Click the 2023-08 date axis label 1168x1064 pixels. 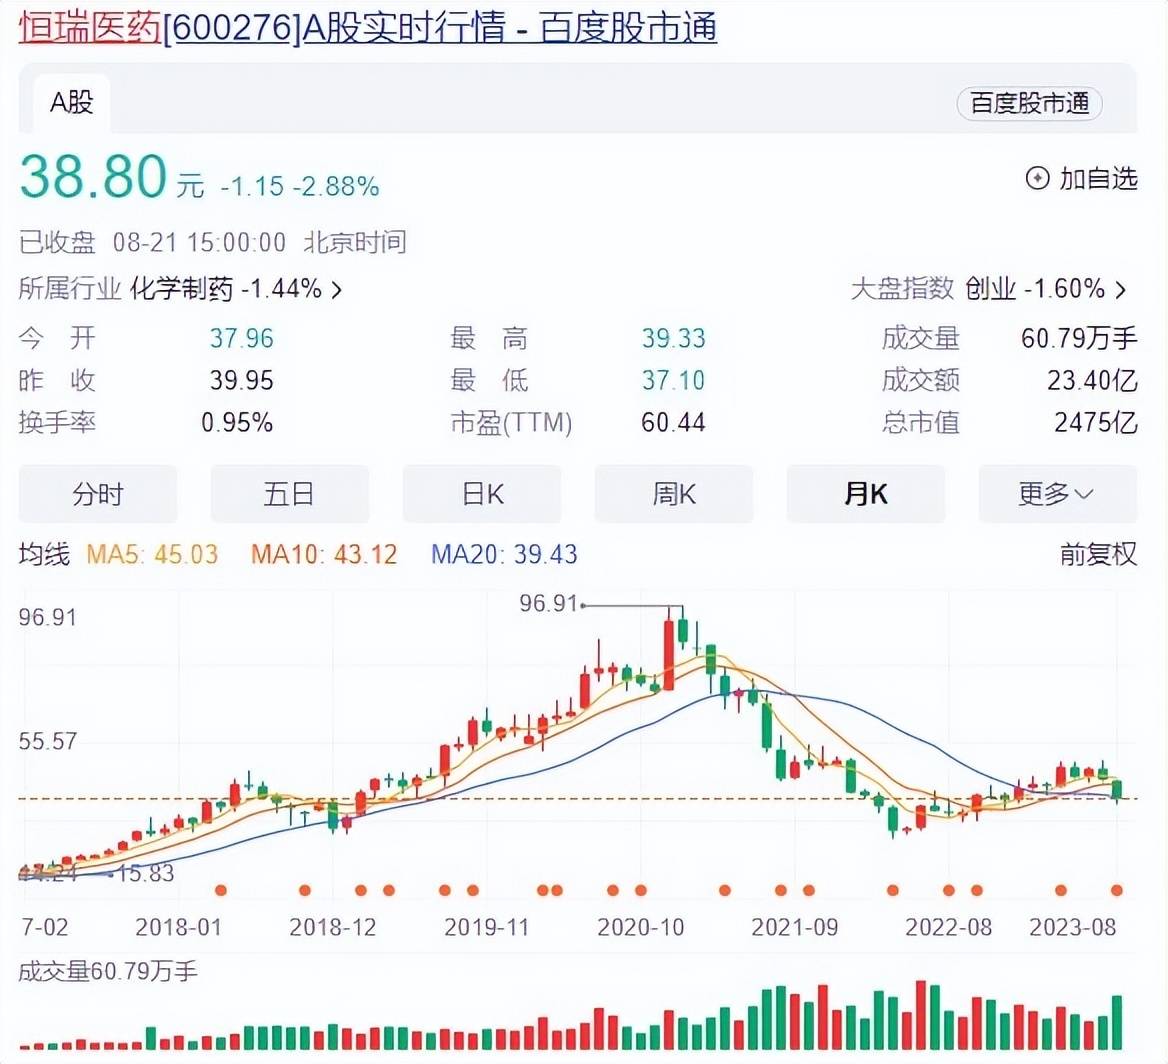[1073, 928]
